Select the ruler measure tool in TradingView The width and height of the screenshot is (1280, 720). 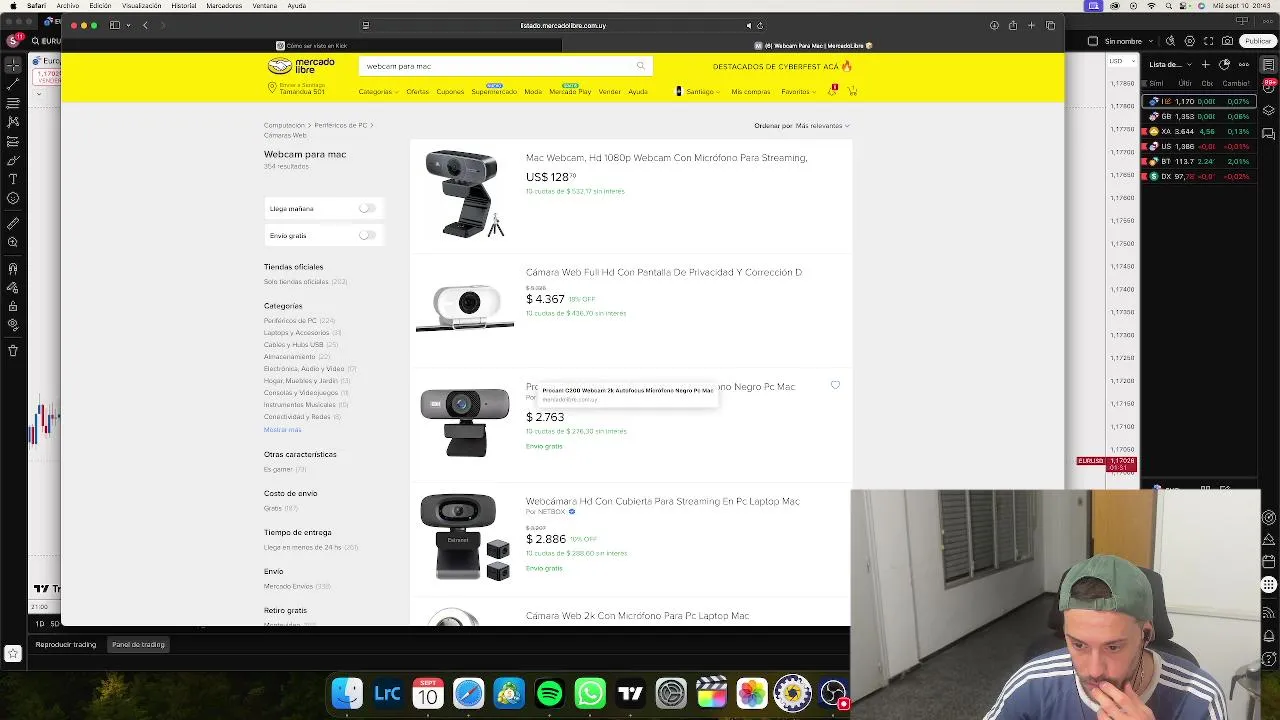click(13, 223)
